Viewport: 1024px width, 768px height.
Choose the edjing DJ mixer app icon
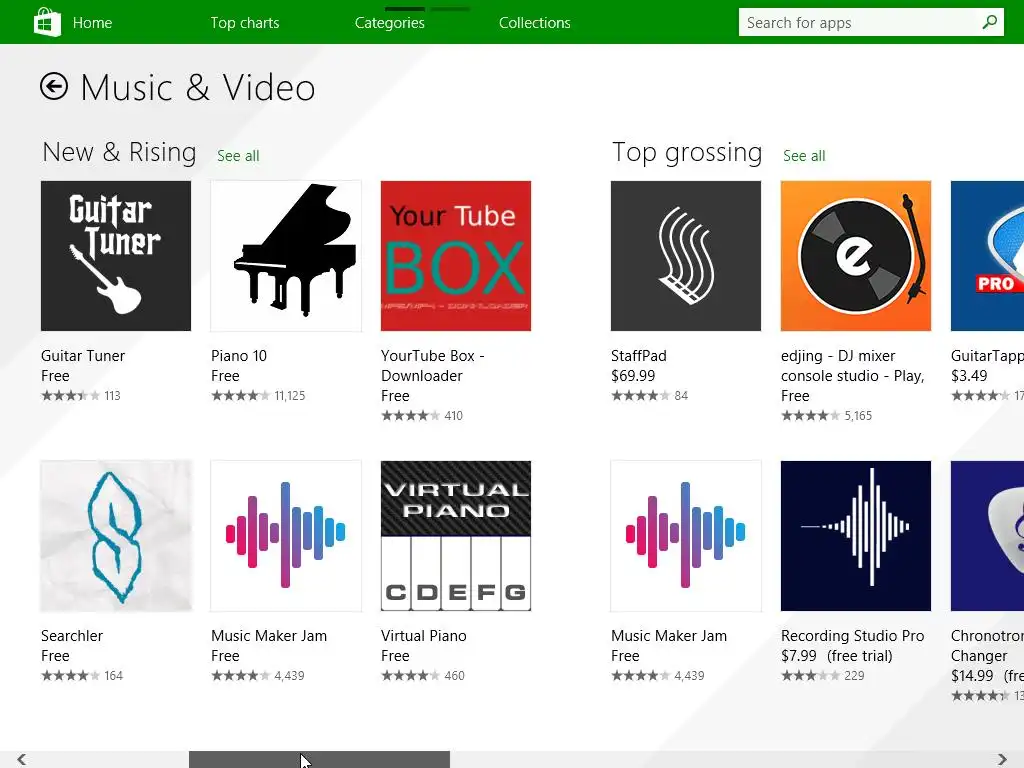coord(856,256)
